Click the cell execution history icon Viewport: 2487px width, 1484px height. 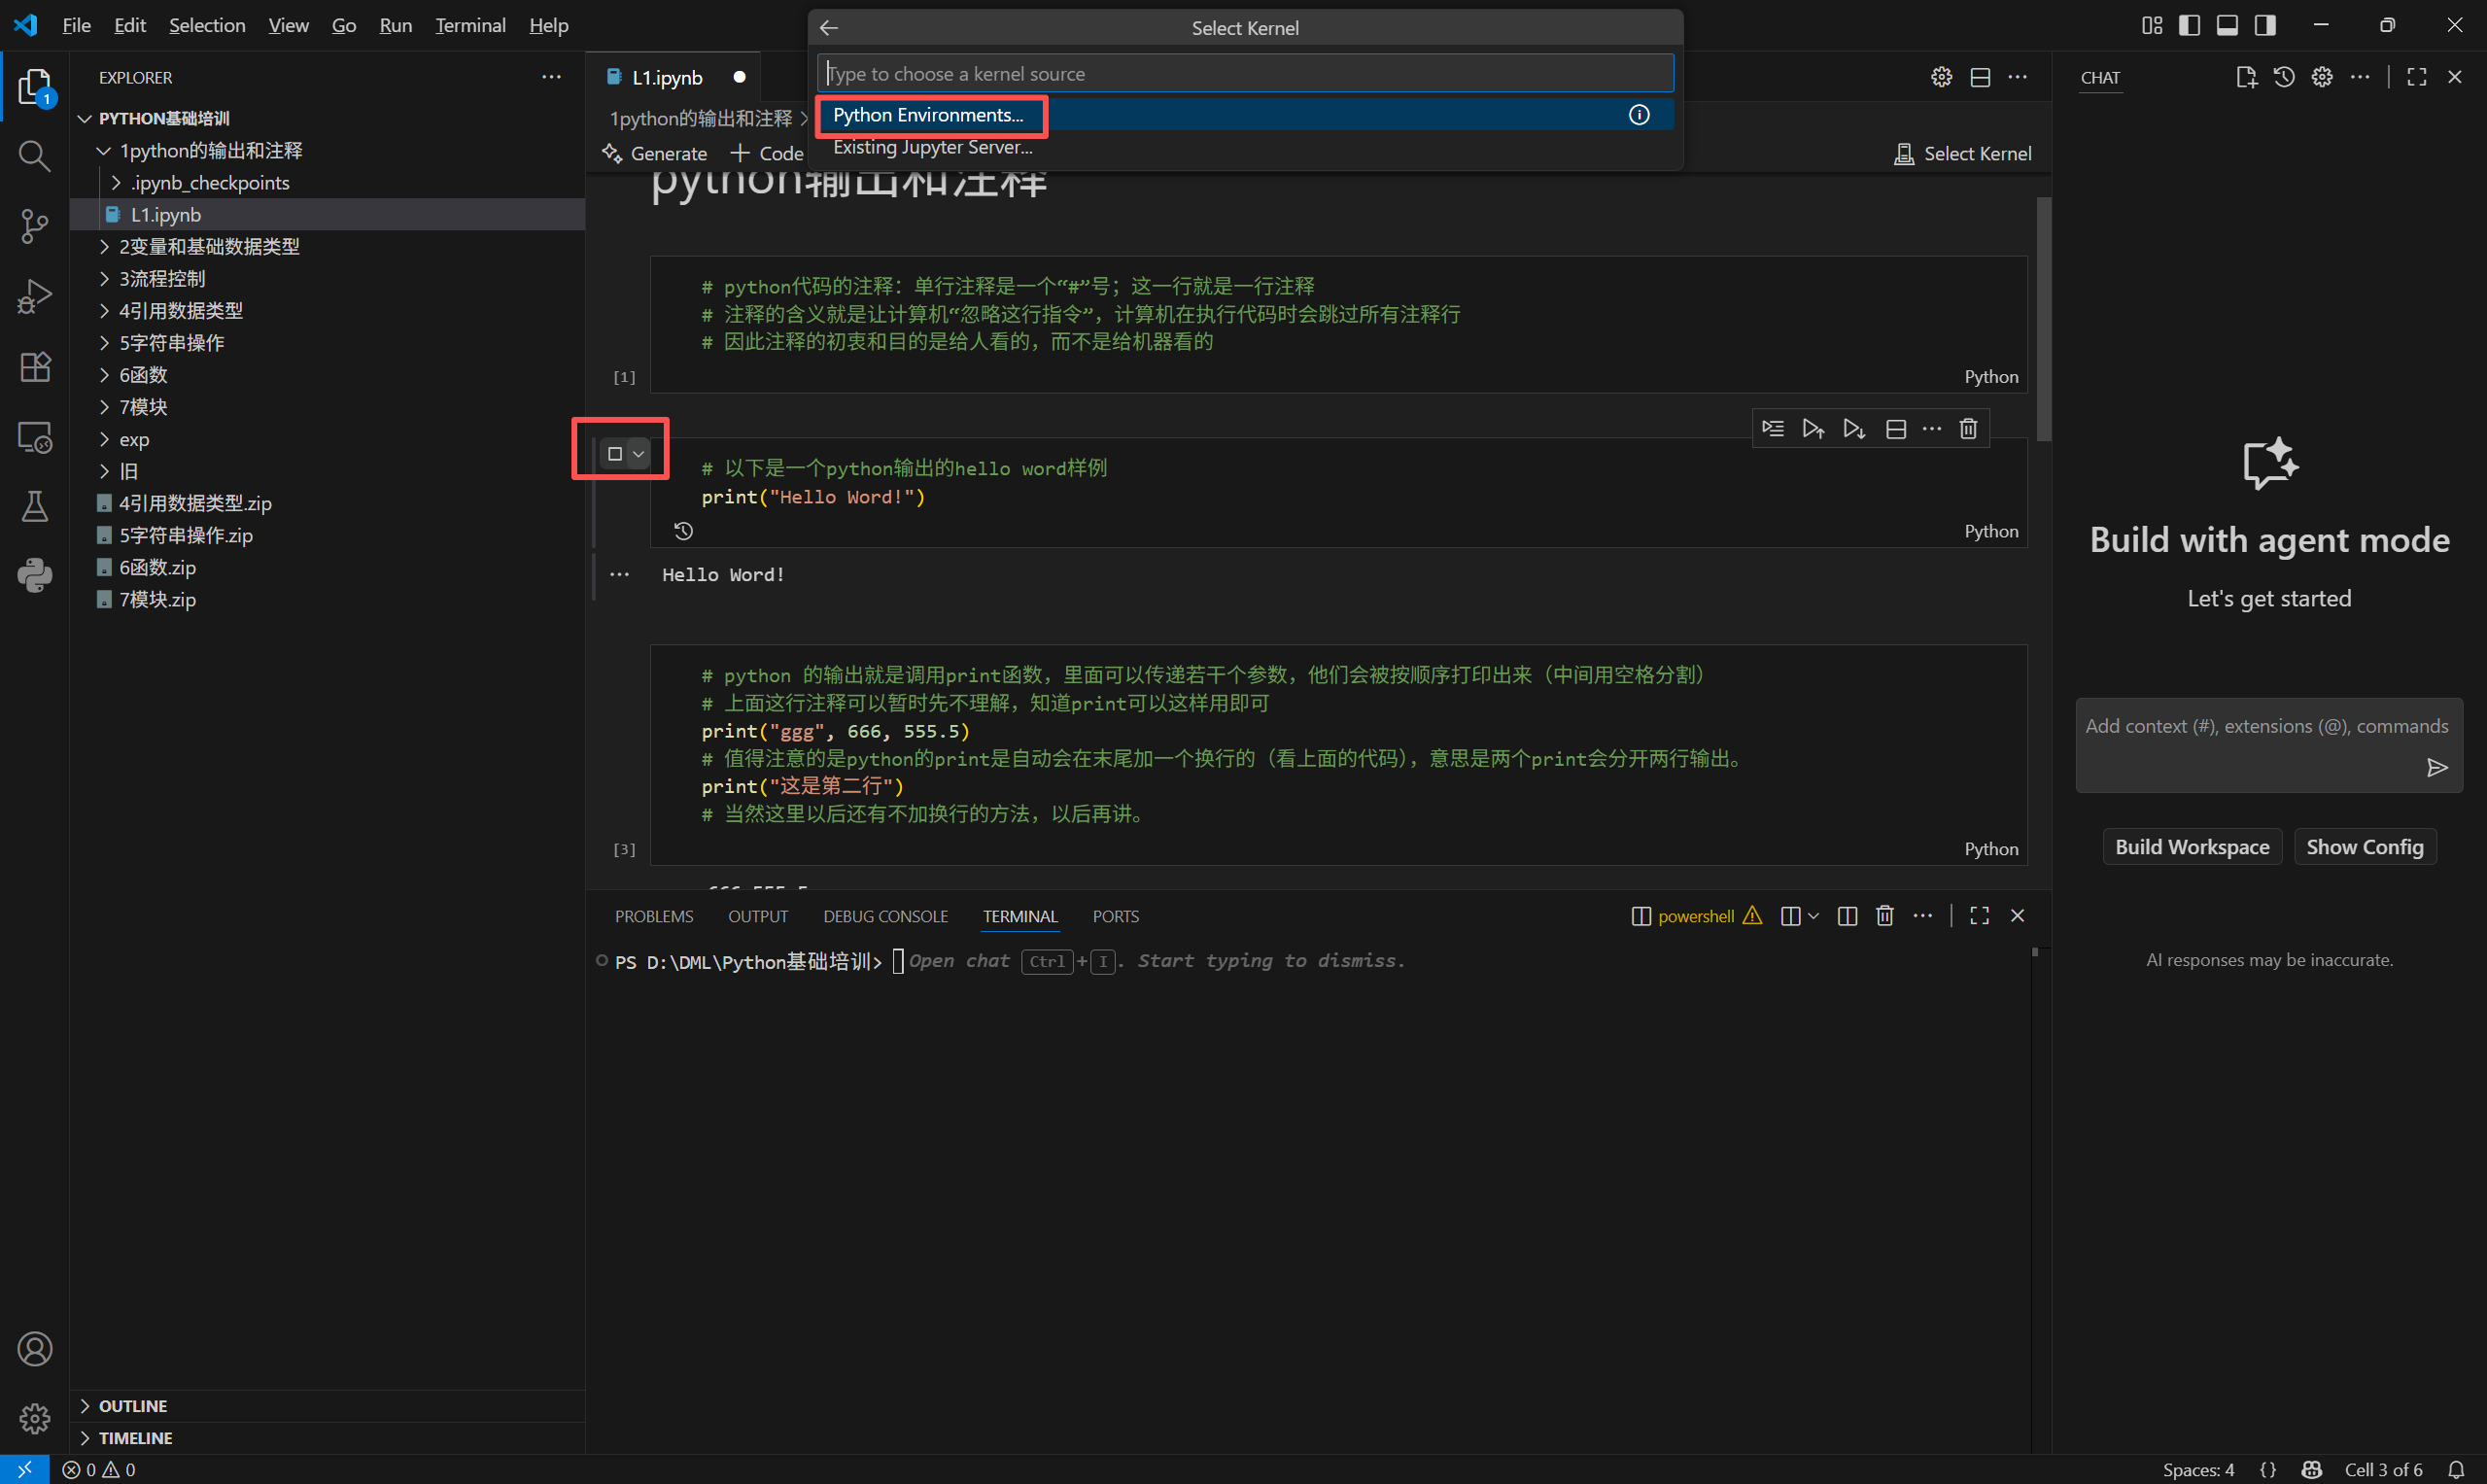683,531
